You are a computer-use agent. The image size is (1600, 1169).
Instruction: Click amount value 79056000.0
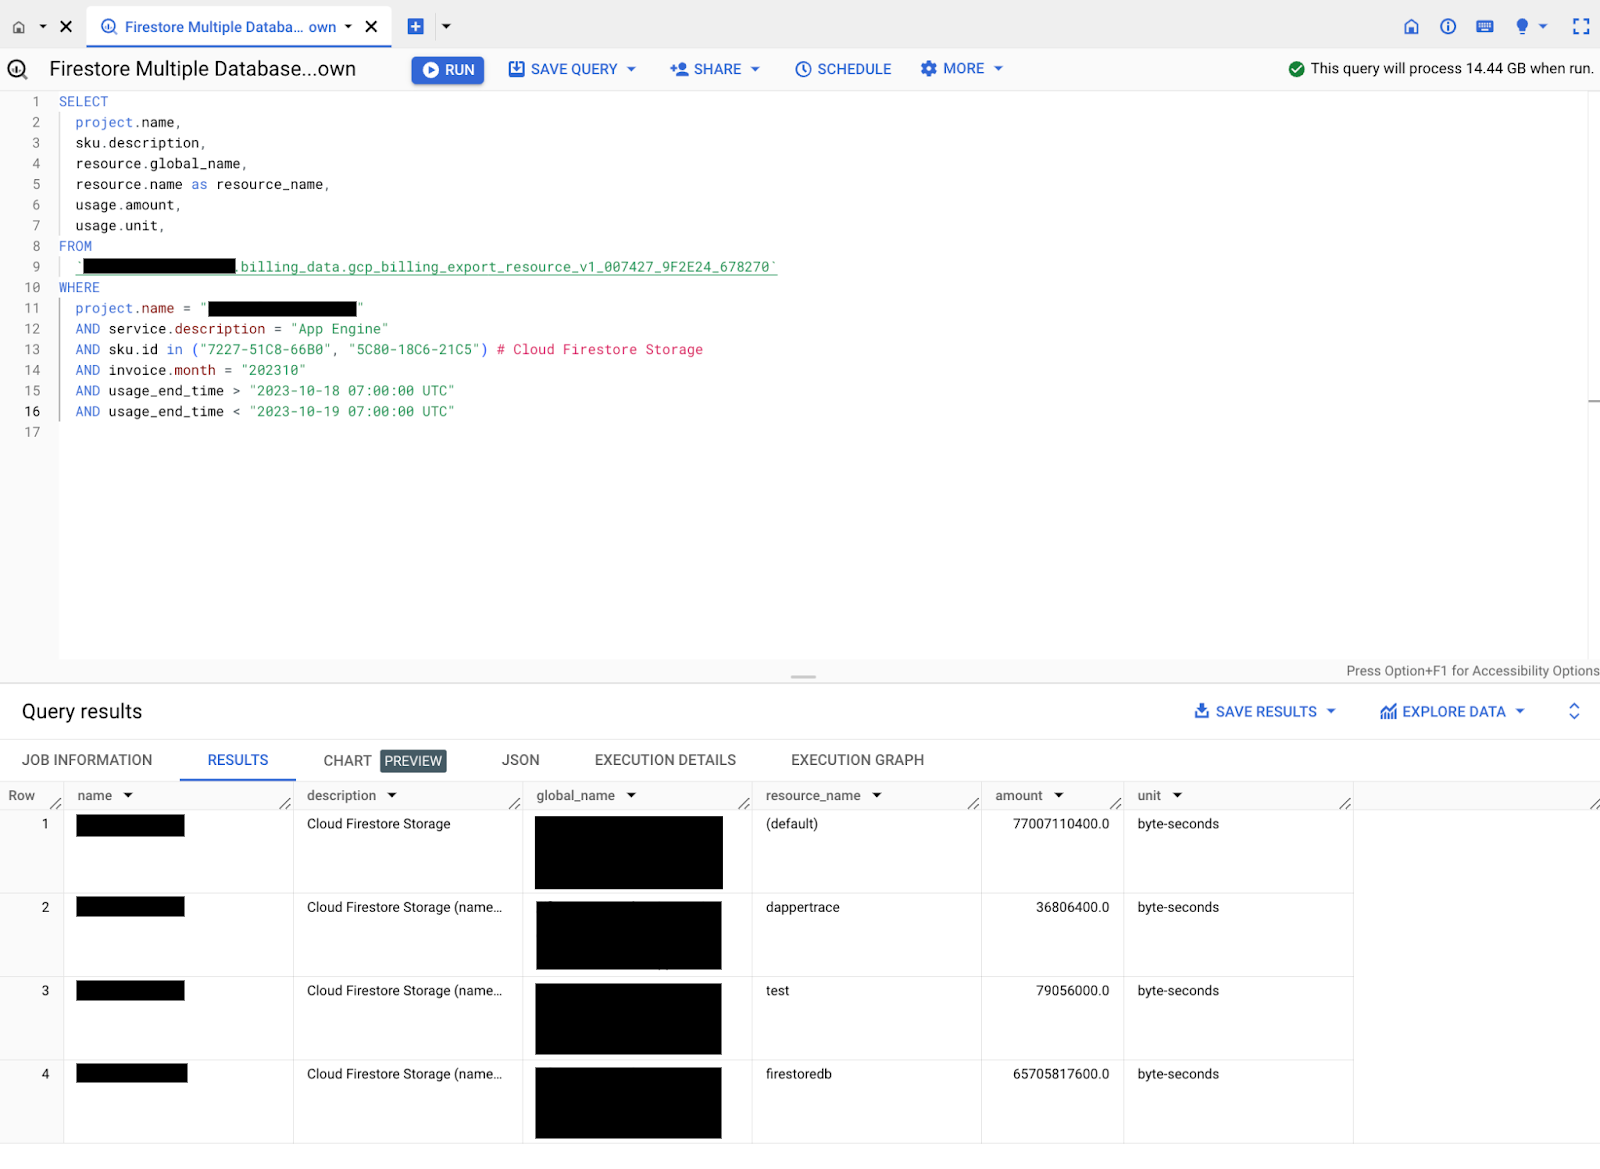(1072, 991)
